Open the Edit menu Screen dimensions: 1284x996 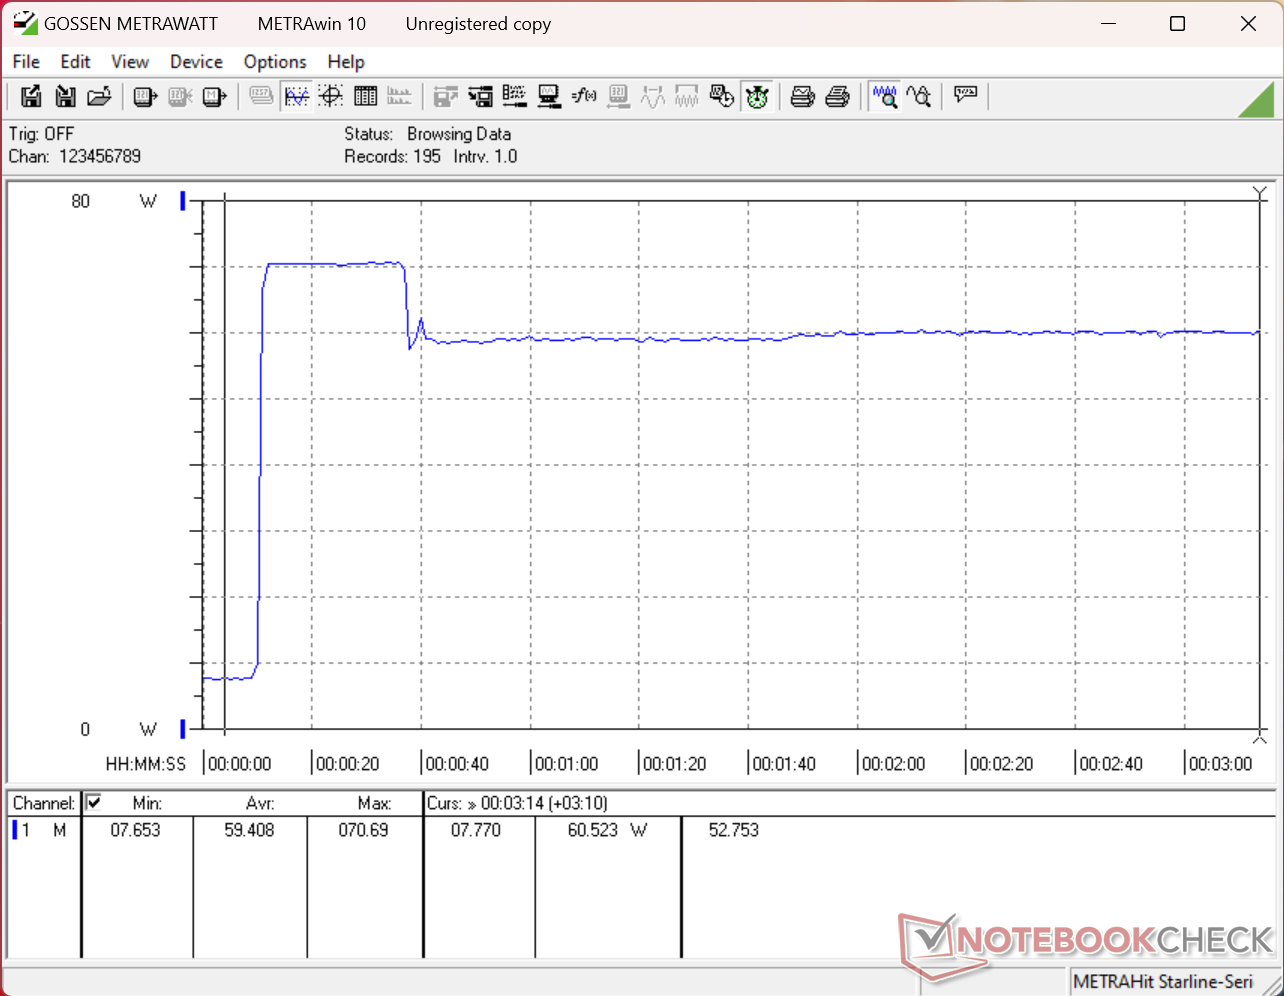tap(75, 61)
